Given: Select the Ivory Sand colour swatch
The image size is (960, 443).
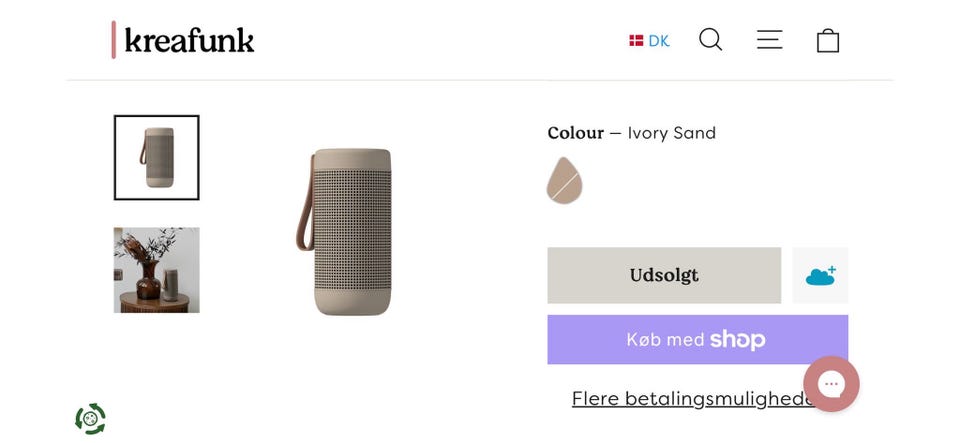Looking at the screenshot, I should click(x=564, y=181).
